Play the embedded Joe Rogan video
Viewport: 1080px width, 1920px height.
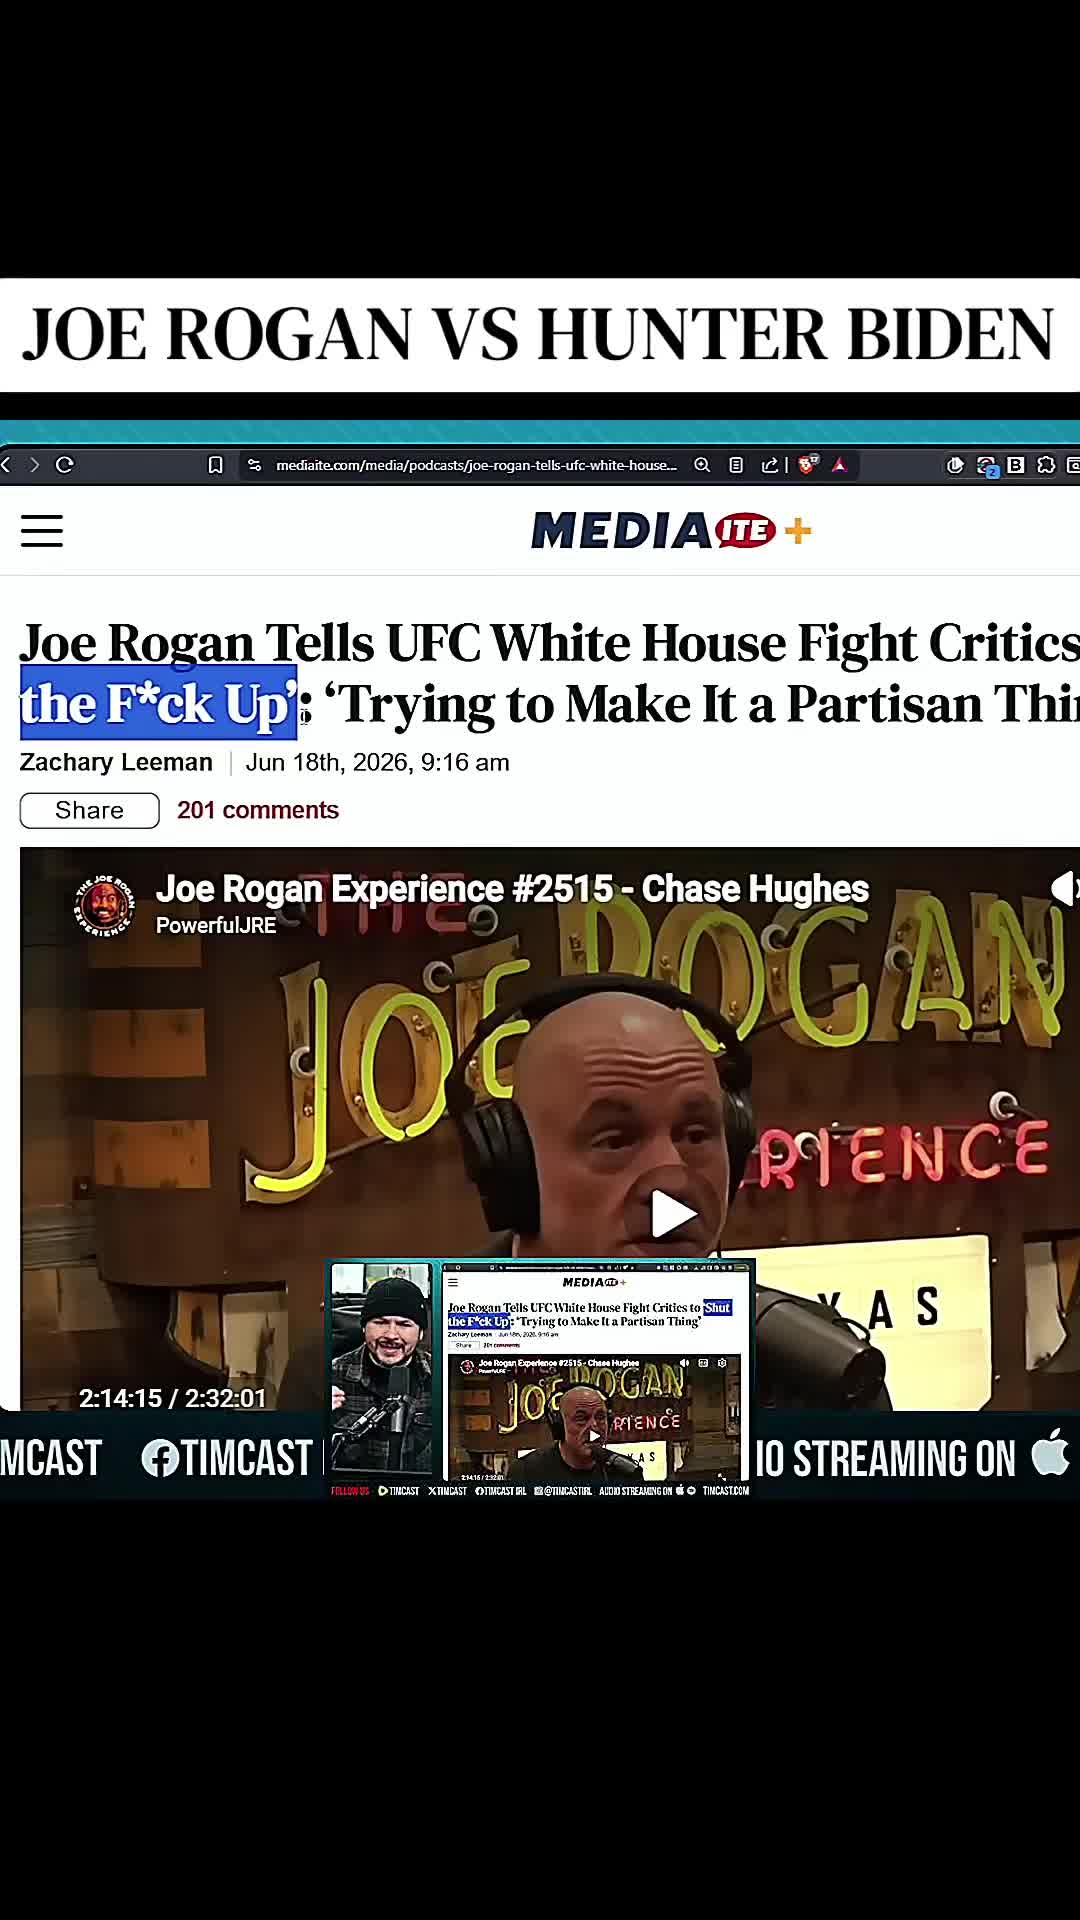point(673,1214)
